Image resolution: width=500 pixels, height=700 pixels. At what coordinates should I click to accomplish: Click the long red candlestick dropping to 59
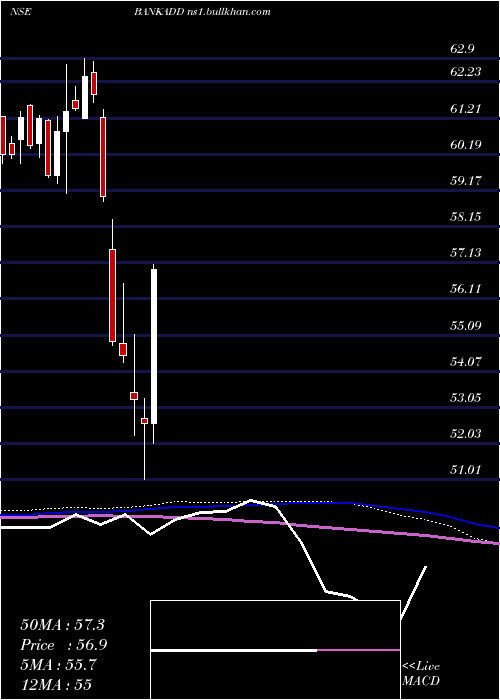pos(103,157)
